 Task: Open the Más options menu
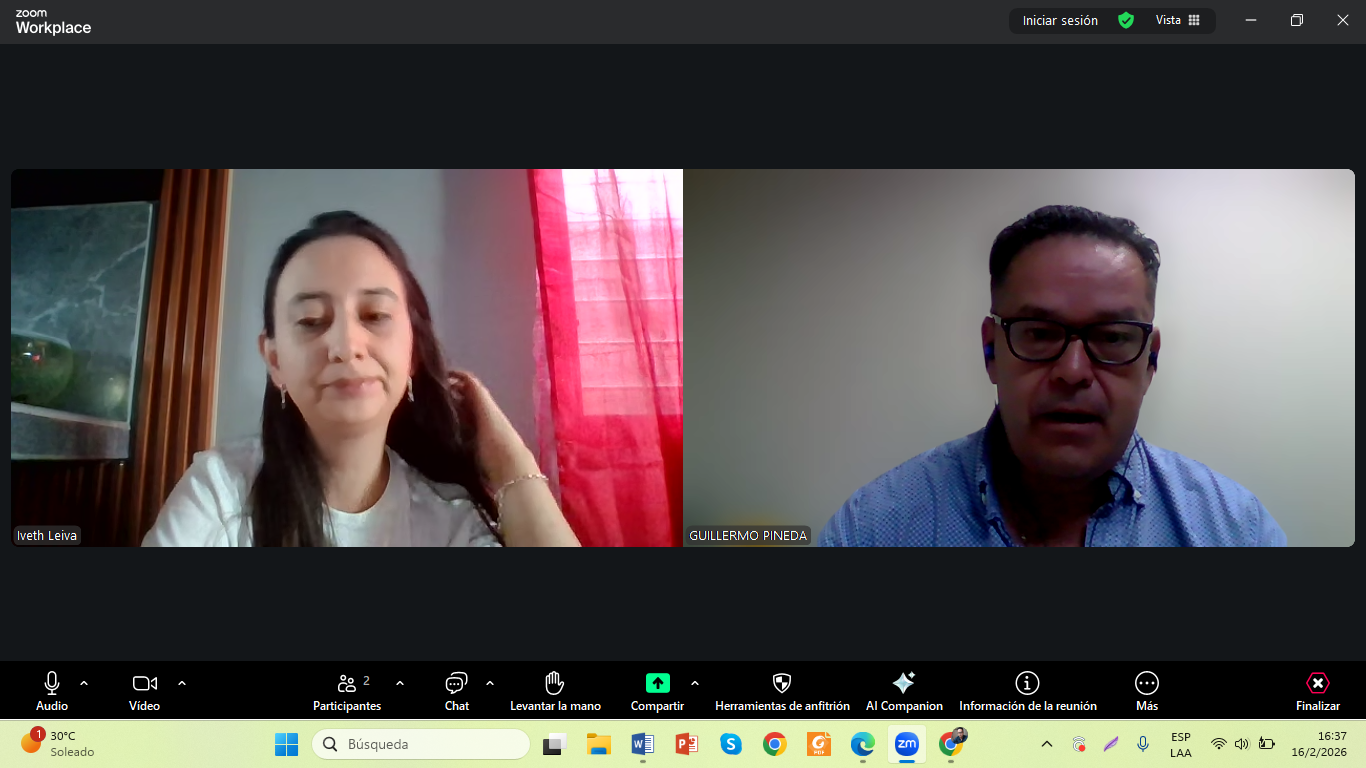[1146, 690]
